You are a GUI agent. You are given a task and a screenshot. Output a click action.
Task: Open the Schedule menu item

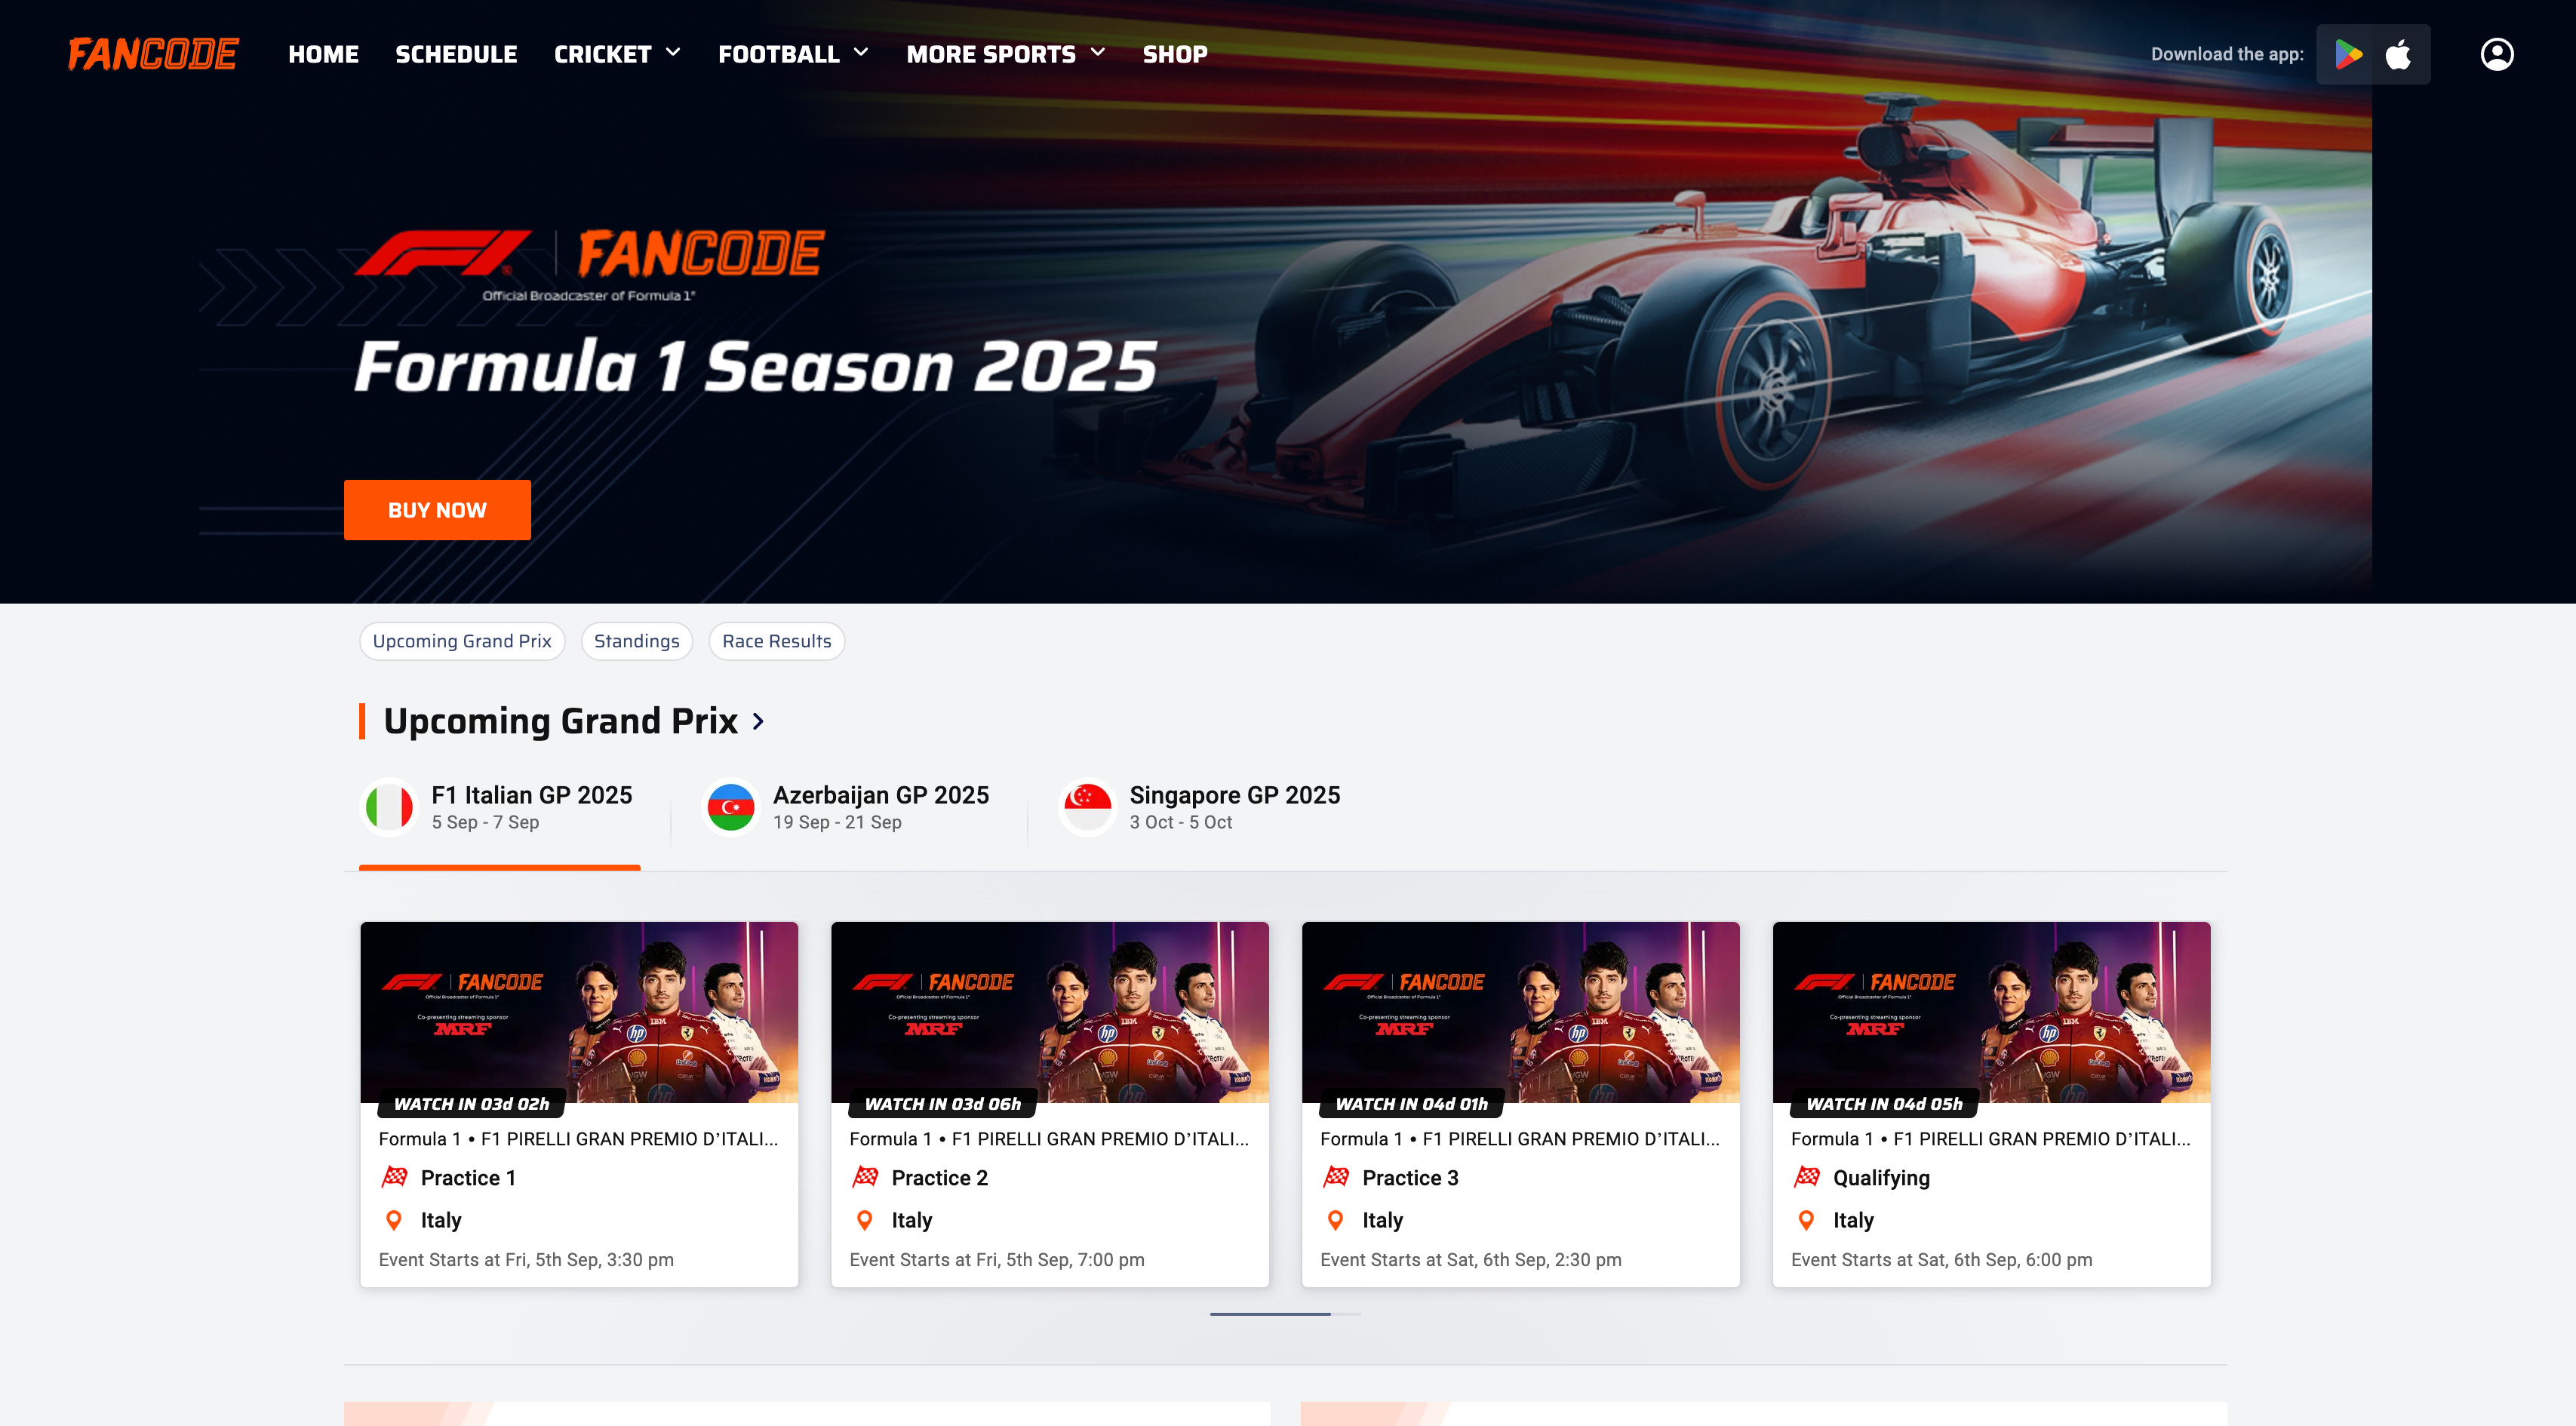[456, 54]
